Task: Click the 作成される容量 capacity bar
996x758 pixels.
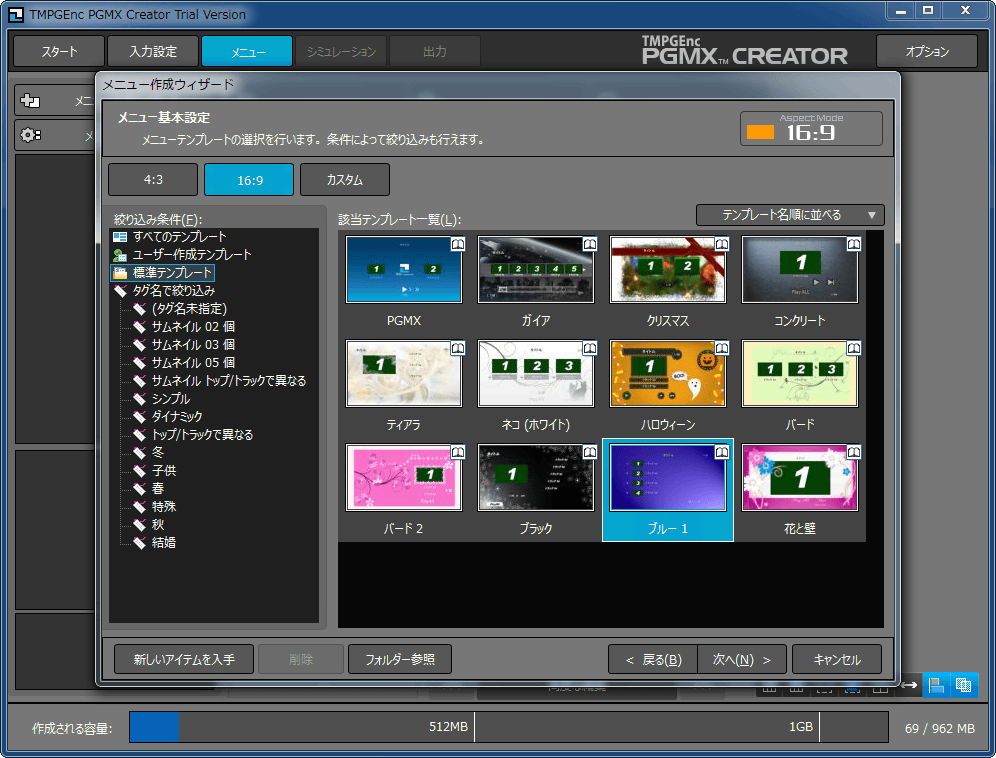Action: pos(509,727)
